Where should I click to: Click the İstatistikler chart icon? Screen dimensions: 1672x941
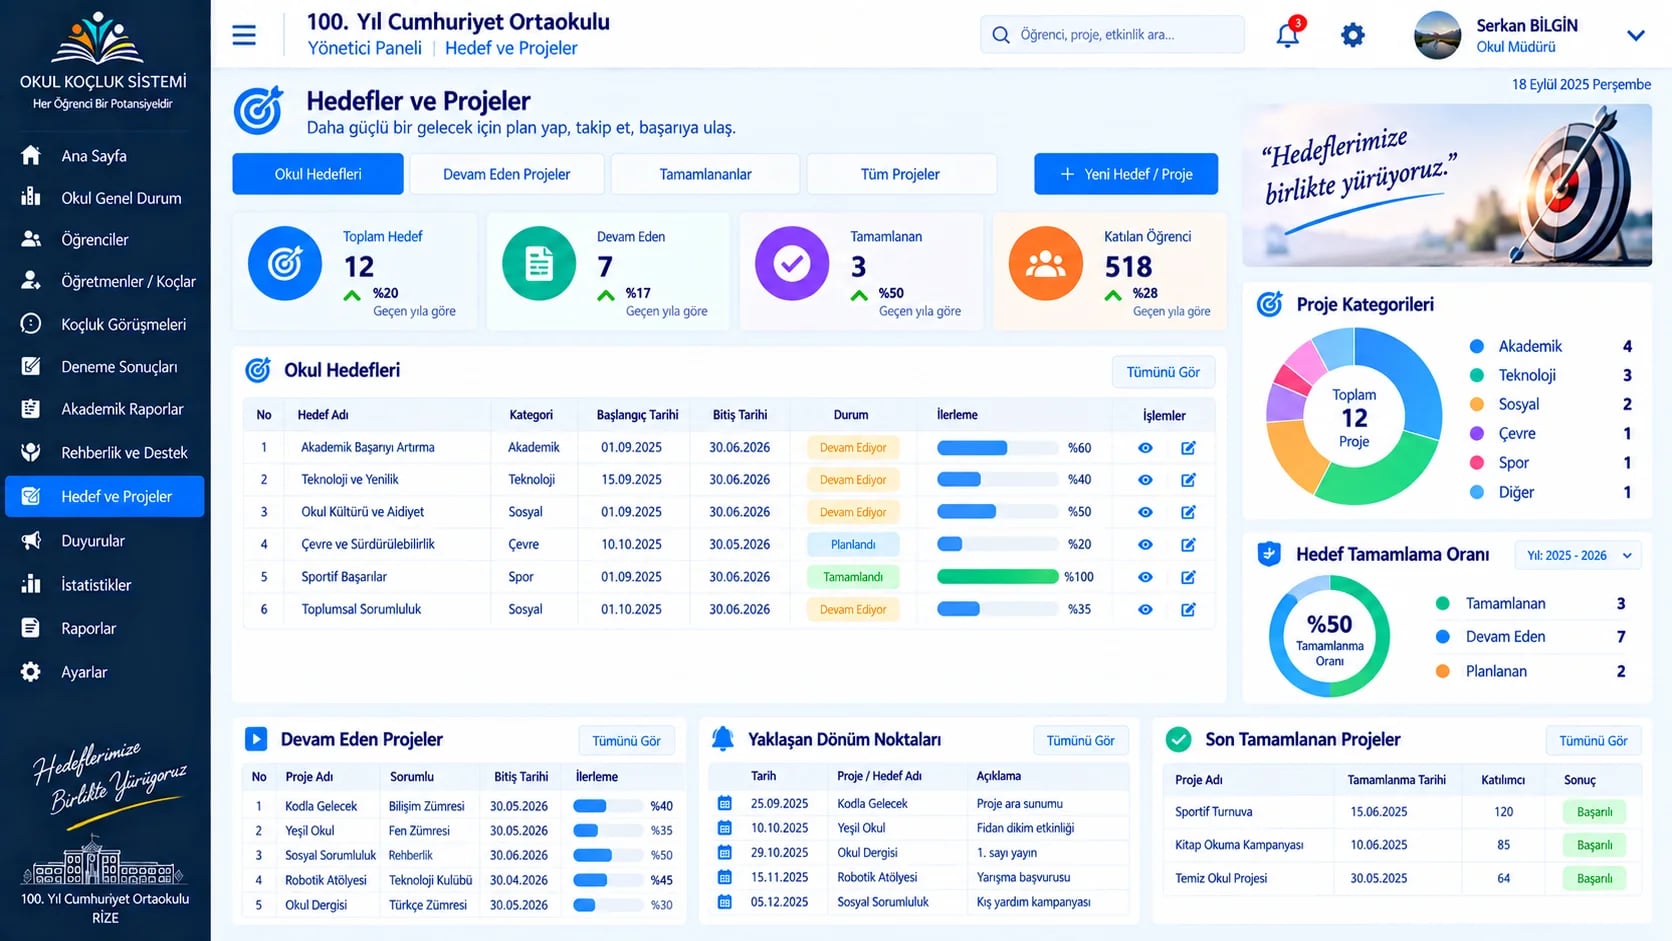click(31, 584)
